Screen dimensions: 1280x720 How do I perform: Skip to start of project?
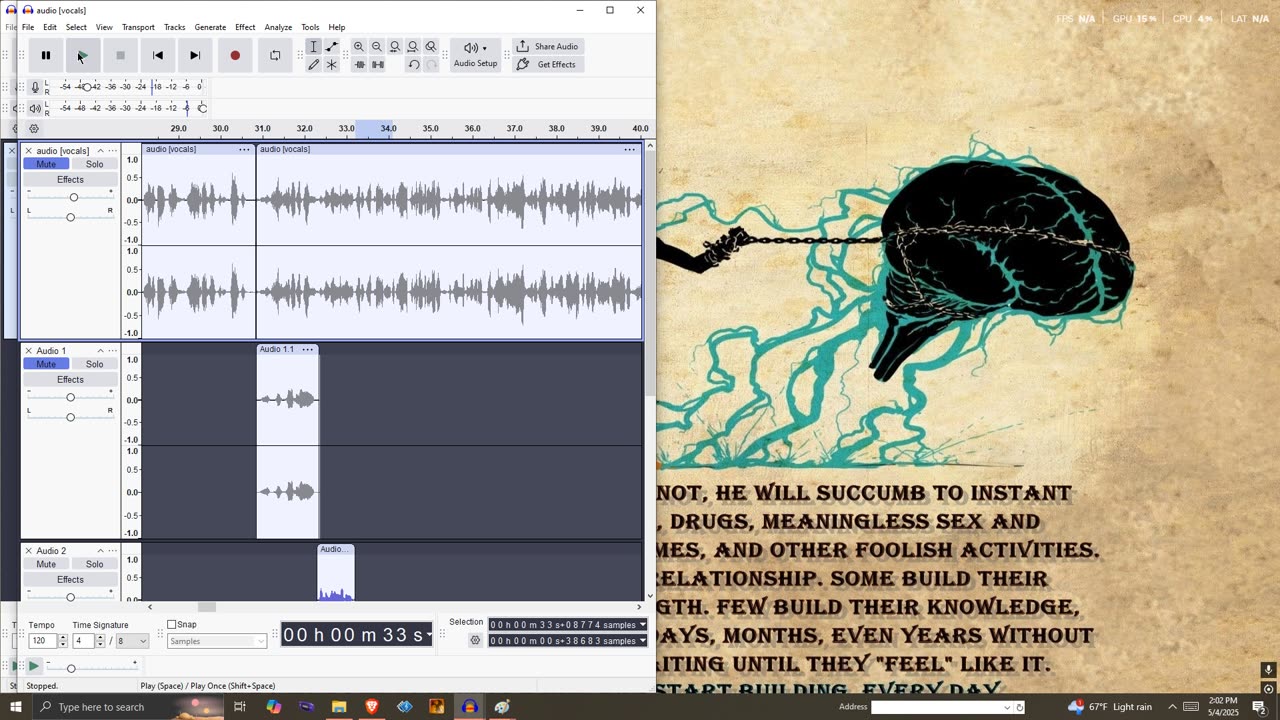click(158, 56)
